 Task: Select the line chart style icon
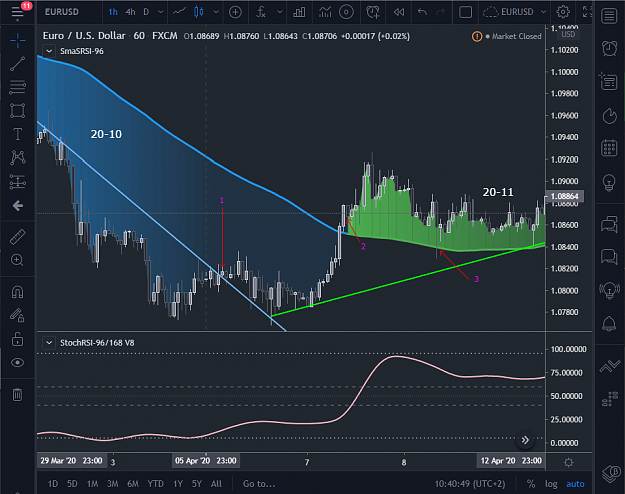coord(179,12)
